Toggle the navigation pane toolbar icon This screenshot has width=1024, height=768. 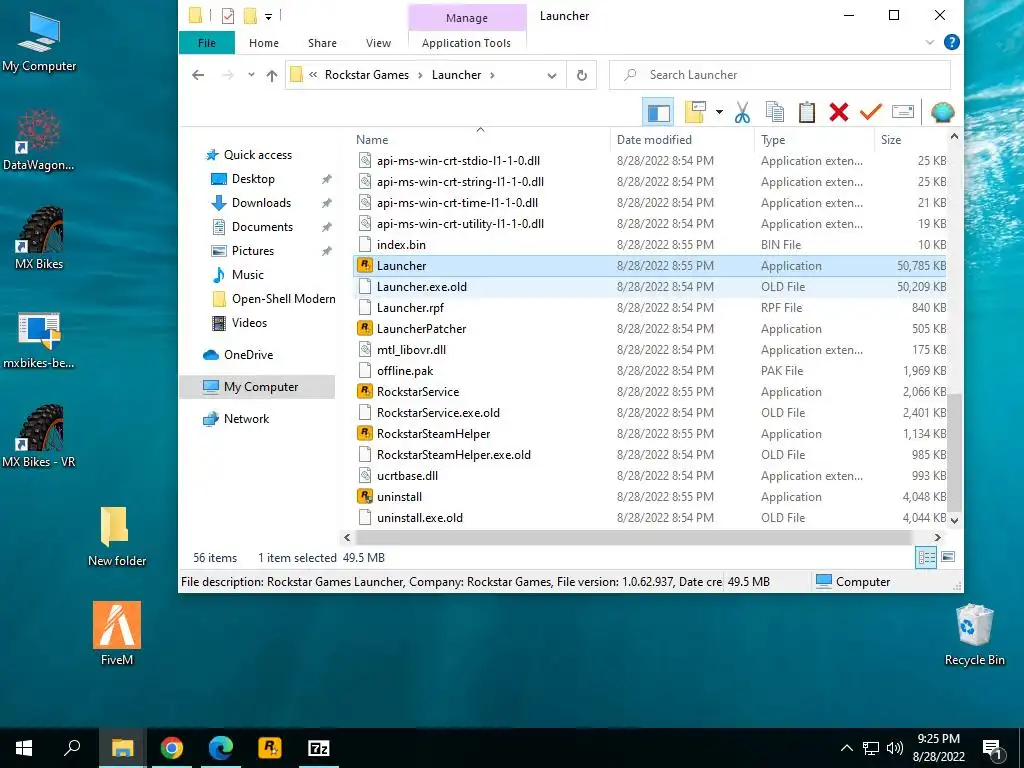point(658,112)
